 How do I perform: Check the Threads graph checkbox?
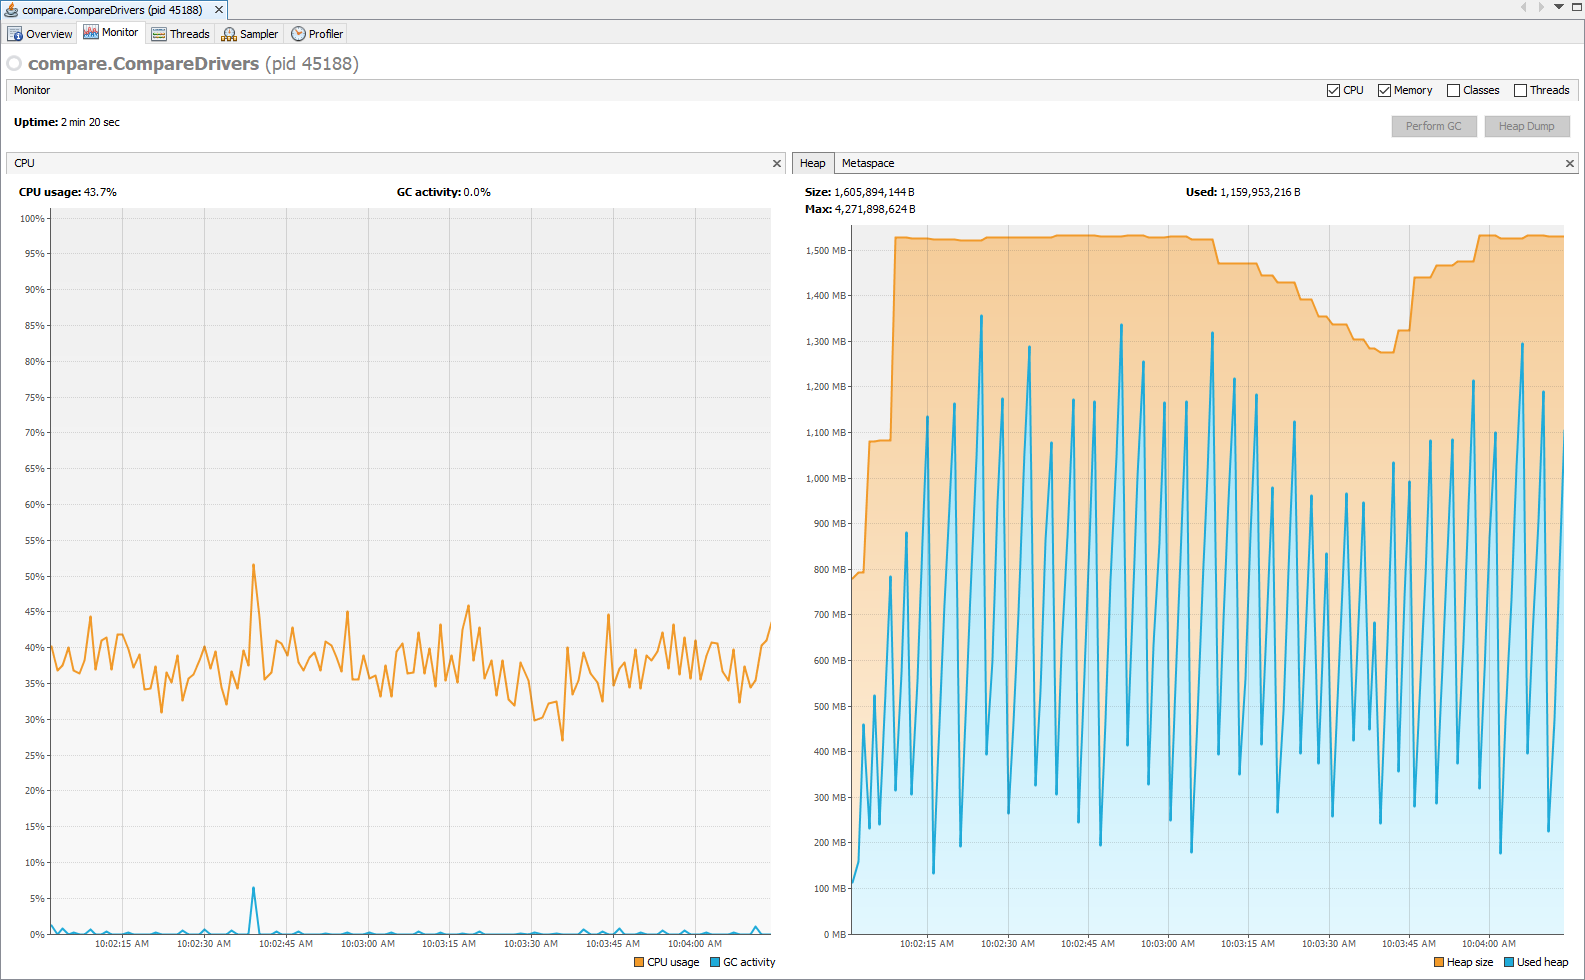pos(1520,90)
